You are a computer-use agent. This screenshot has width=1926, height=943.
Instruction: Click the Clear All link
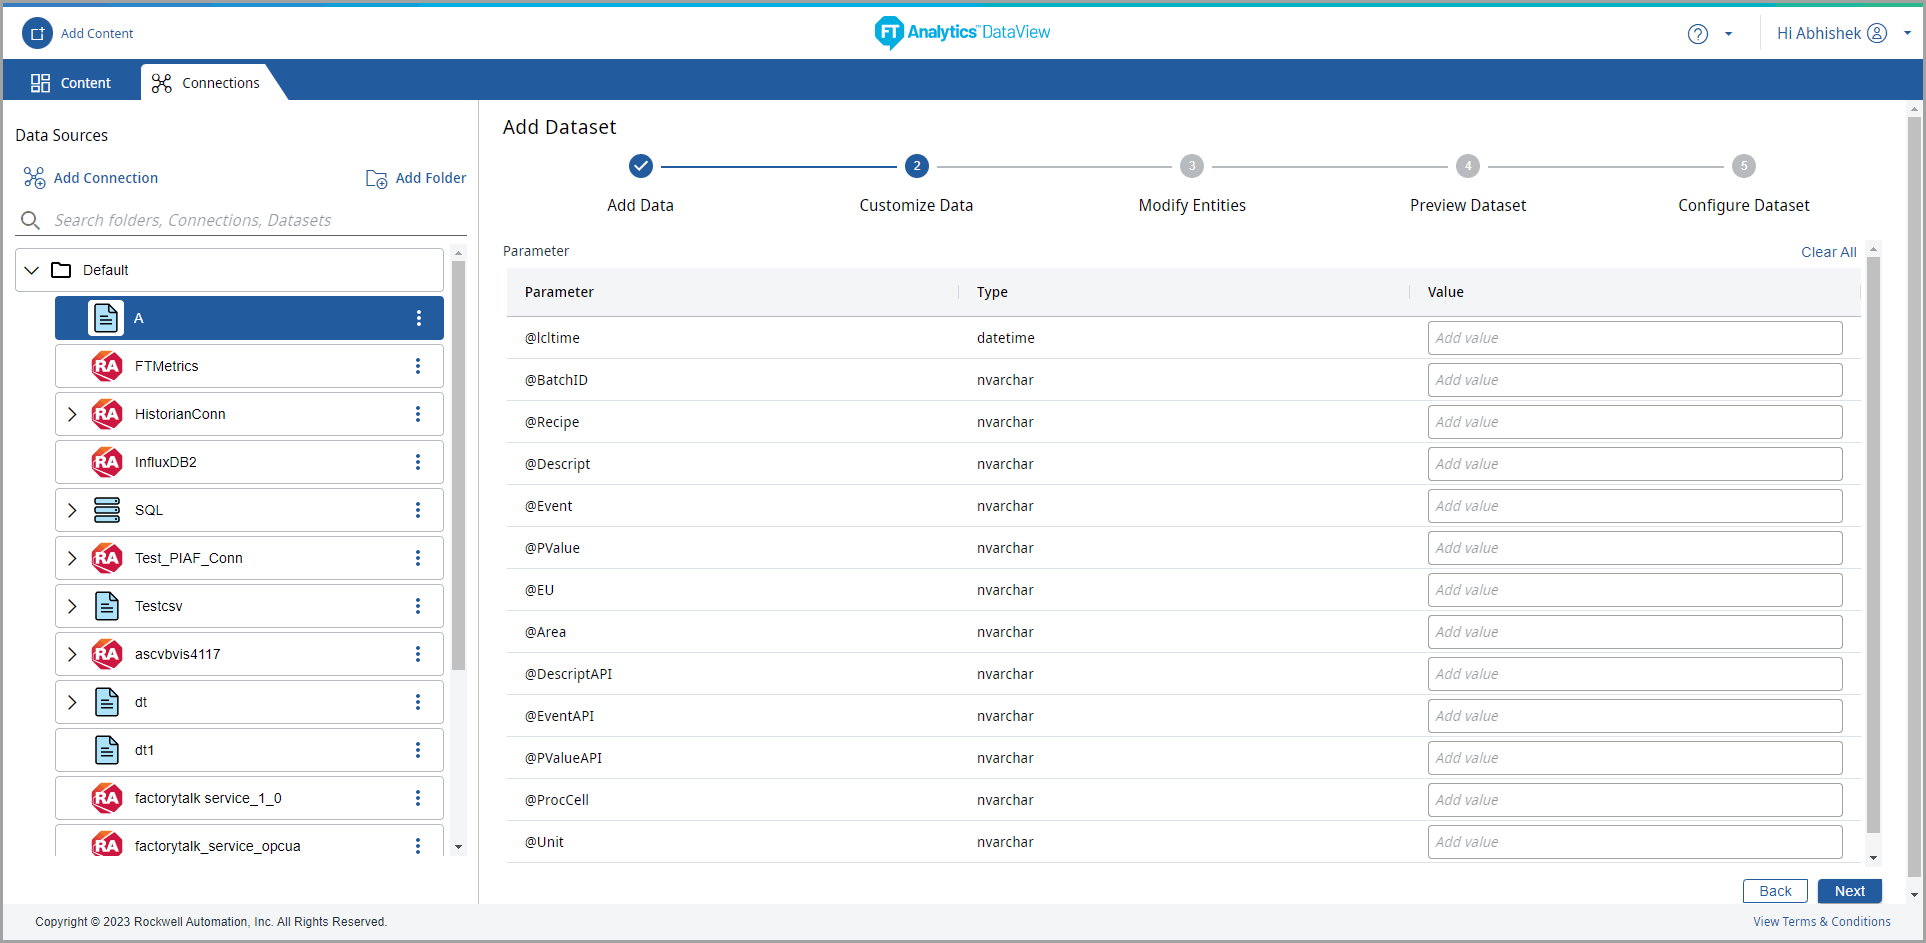[x=1828, y=252]
